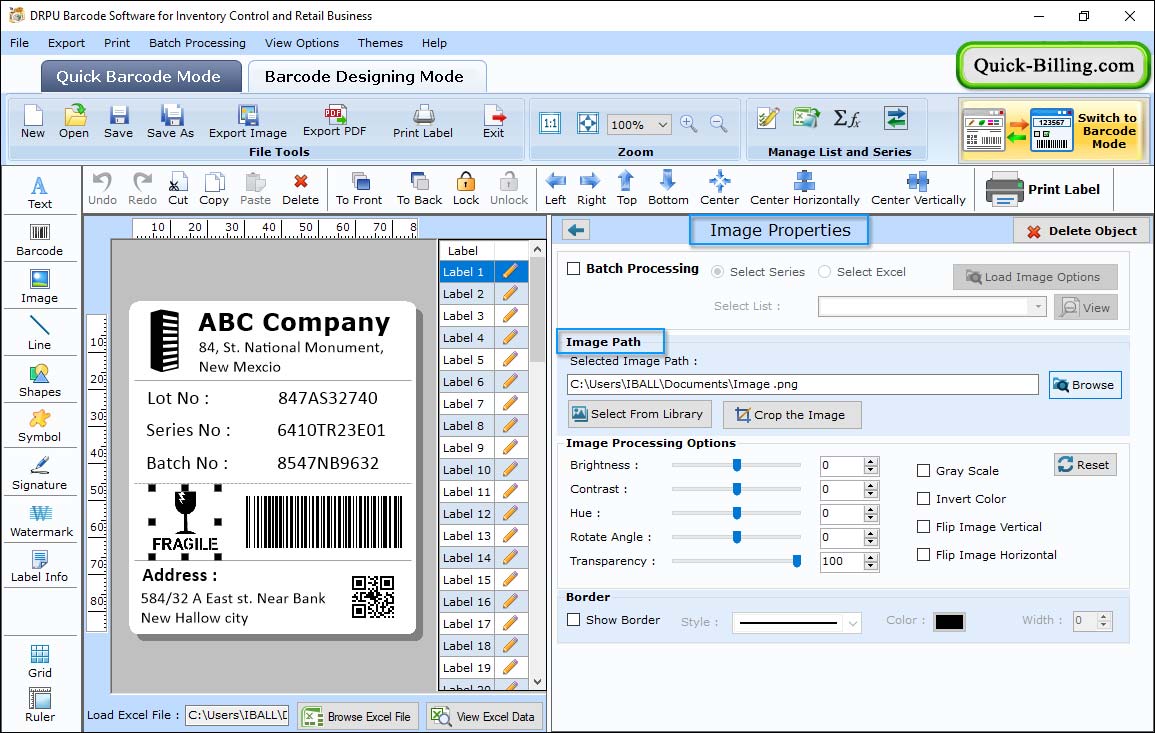Open the File menu

coord(19,43)
